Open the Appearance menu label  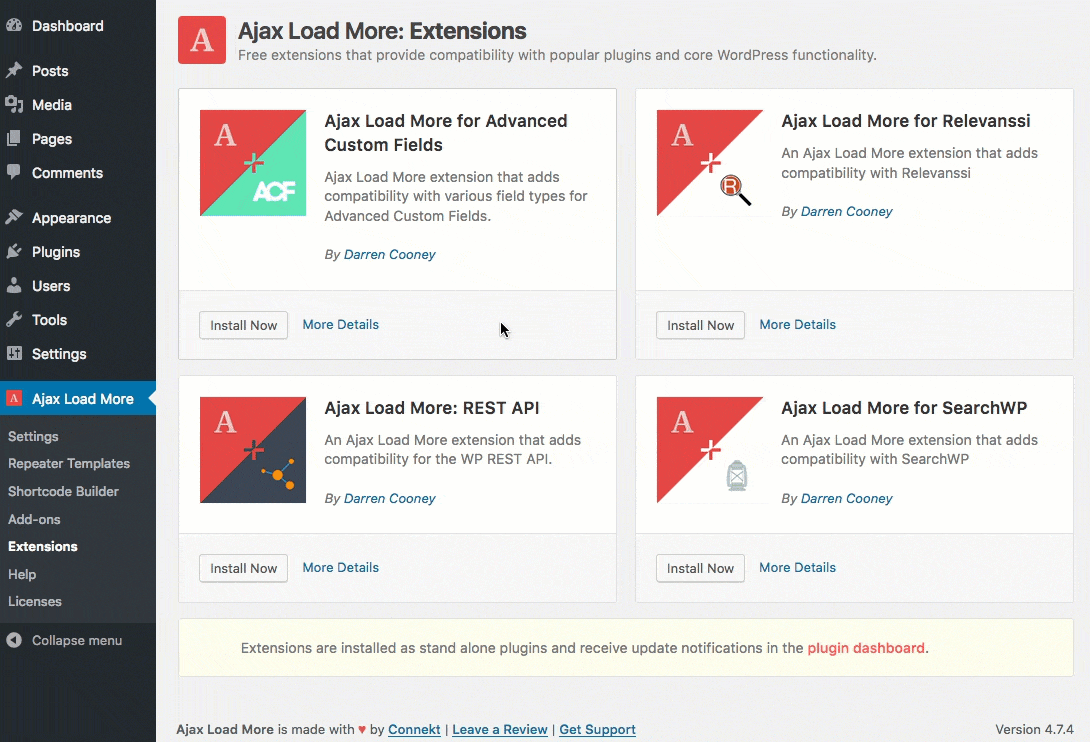[x=72, y=218]
